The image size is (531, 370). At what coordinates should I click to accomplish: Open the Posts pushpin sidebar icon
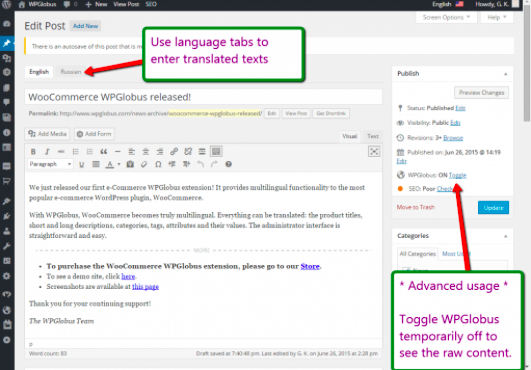[7, 43]
